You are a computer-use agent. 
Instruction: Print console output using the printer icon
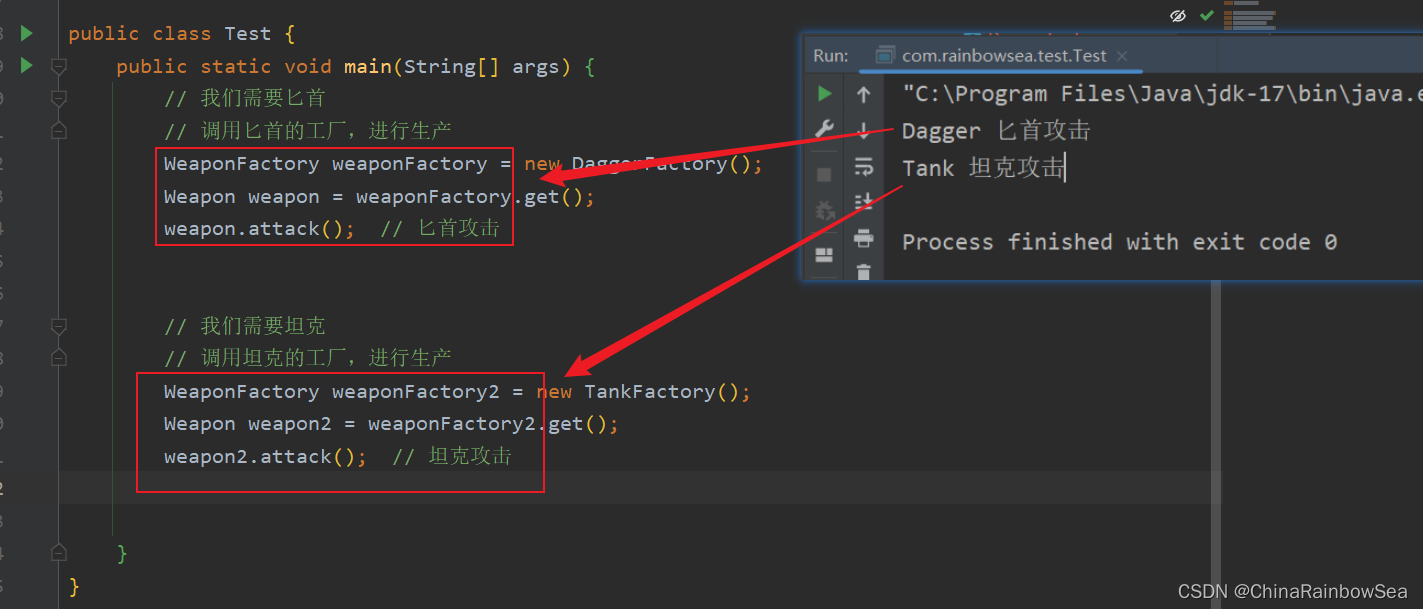pyautogui.click(x=864, y=238)
